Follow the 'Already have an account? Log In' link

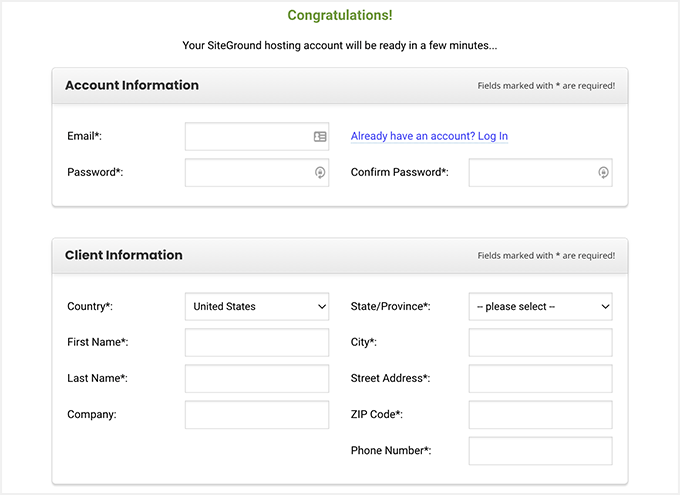click(429, 136)
